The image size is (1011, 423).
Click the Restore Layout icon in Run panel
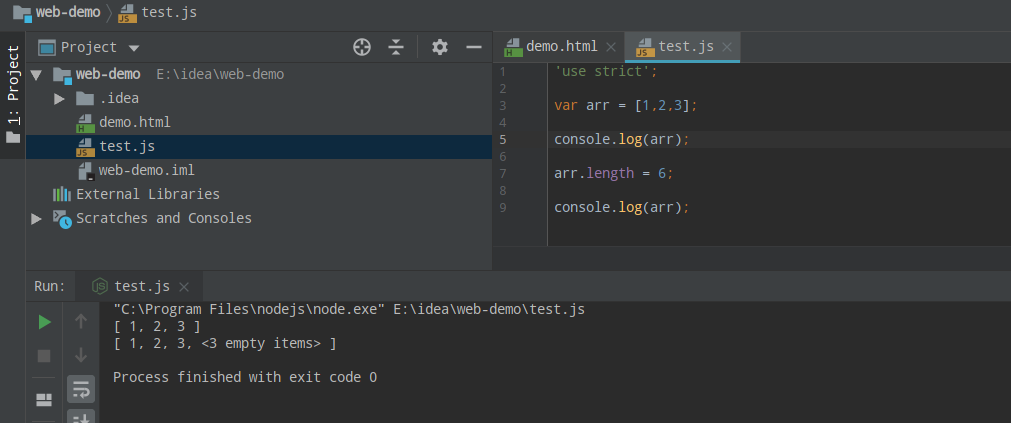click(x=44, y=400)
